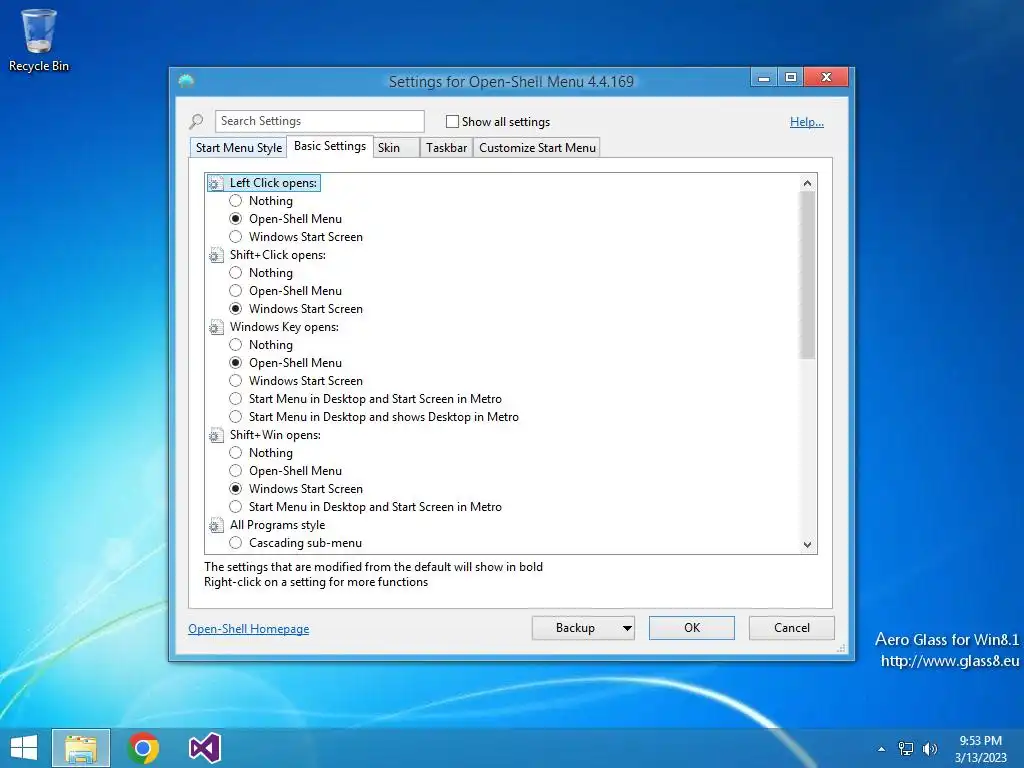Select Open-Shell Menu under Shift+Click opens

[236, 291]
